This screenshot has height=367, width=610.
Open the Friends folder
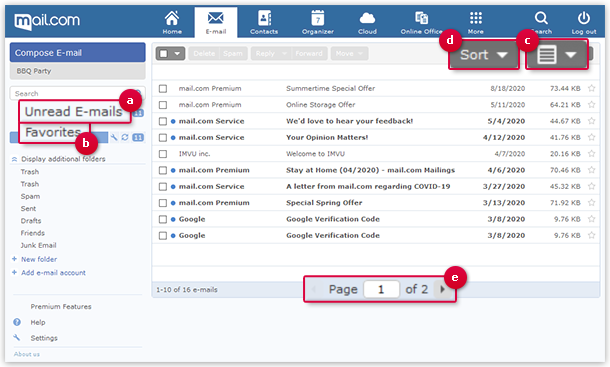pos(33,233)
